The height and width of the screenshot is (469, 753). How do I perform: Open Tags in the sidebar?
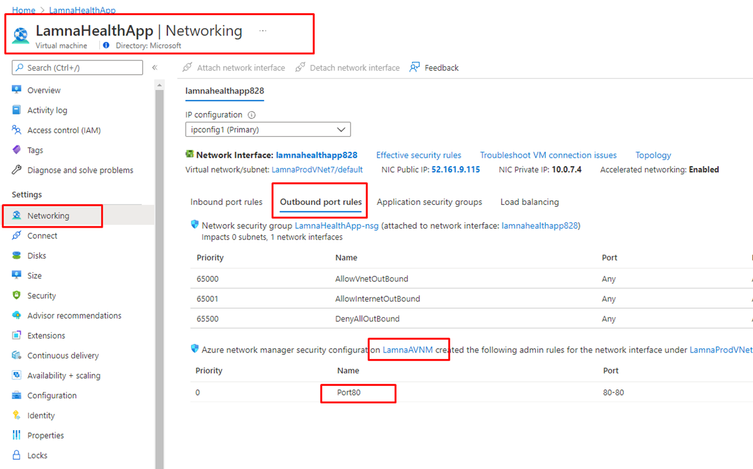coord(35,150)
